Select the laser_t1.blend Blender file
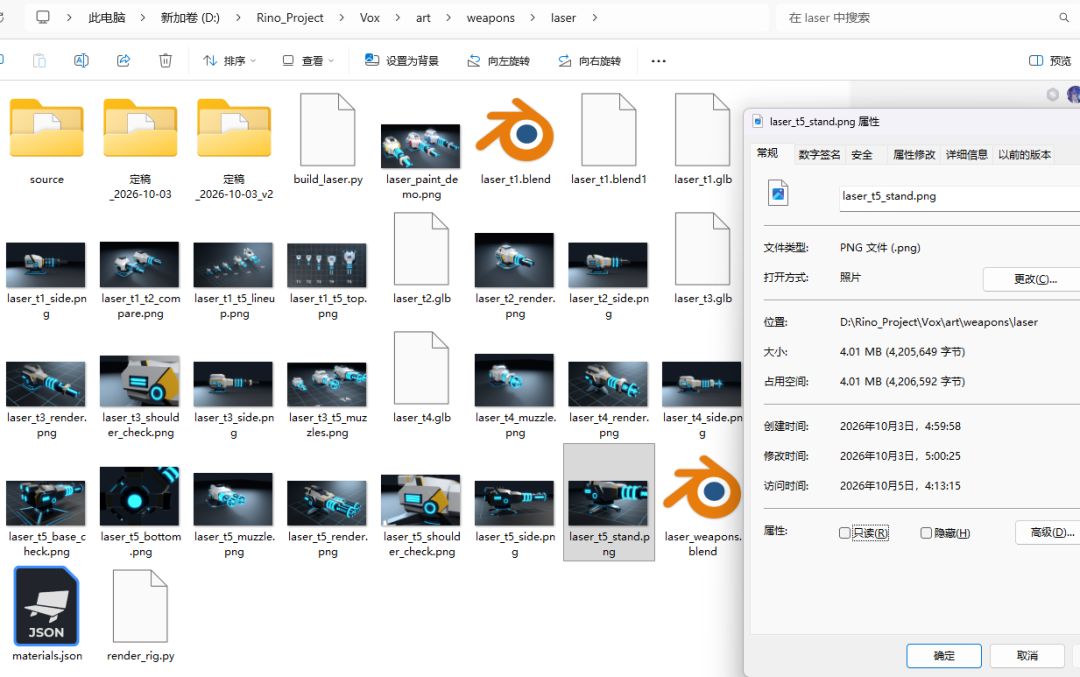The image size is (1080, 677). pos(515,129)
